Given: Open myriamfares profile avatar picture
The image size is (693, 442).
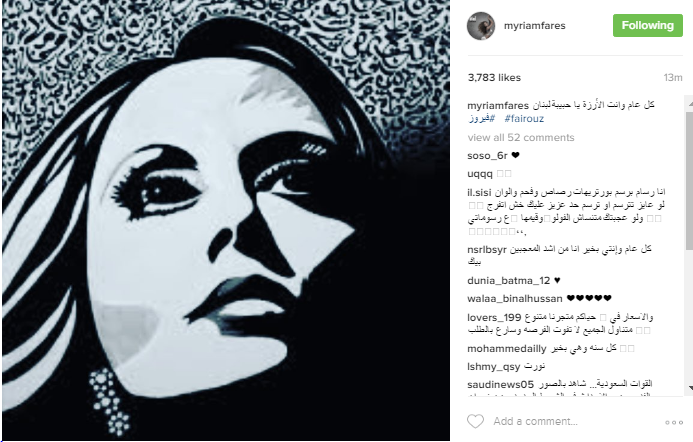Looking at the screenshot, I should [x=481, y=26].
